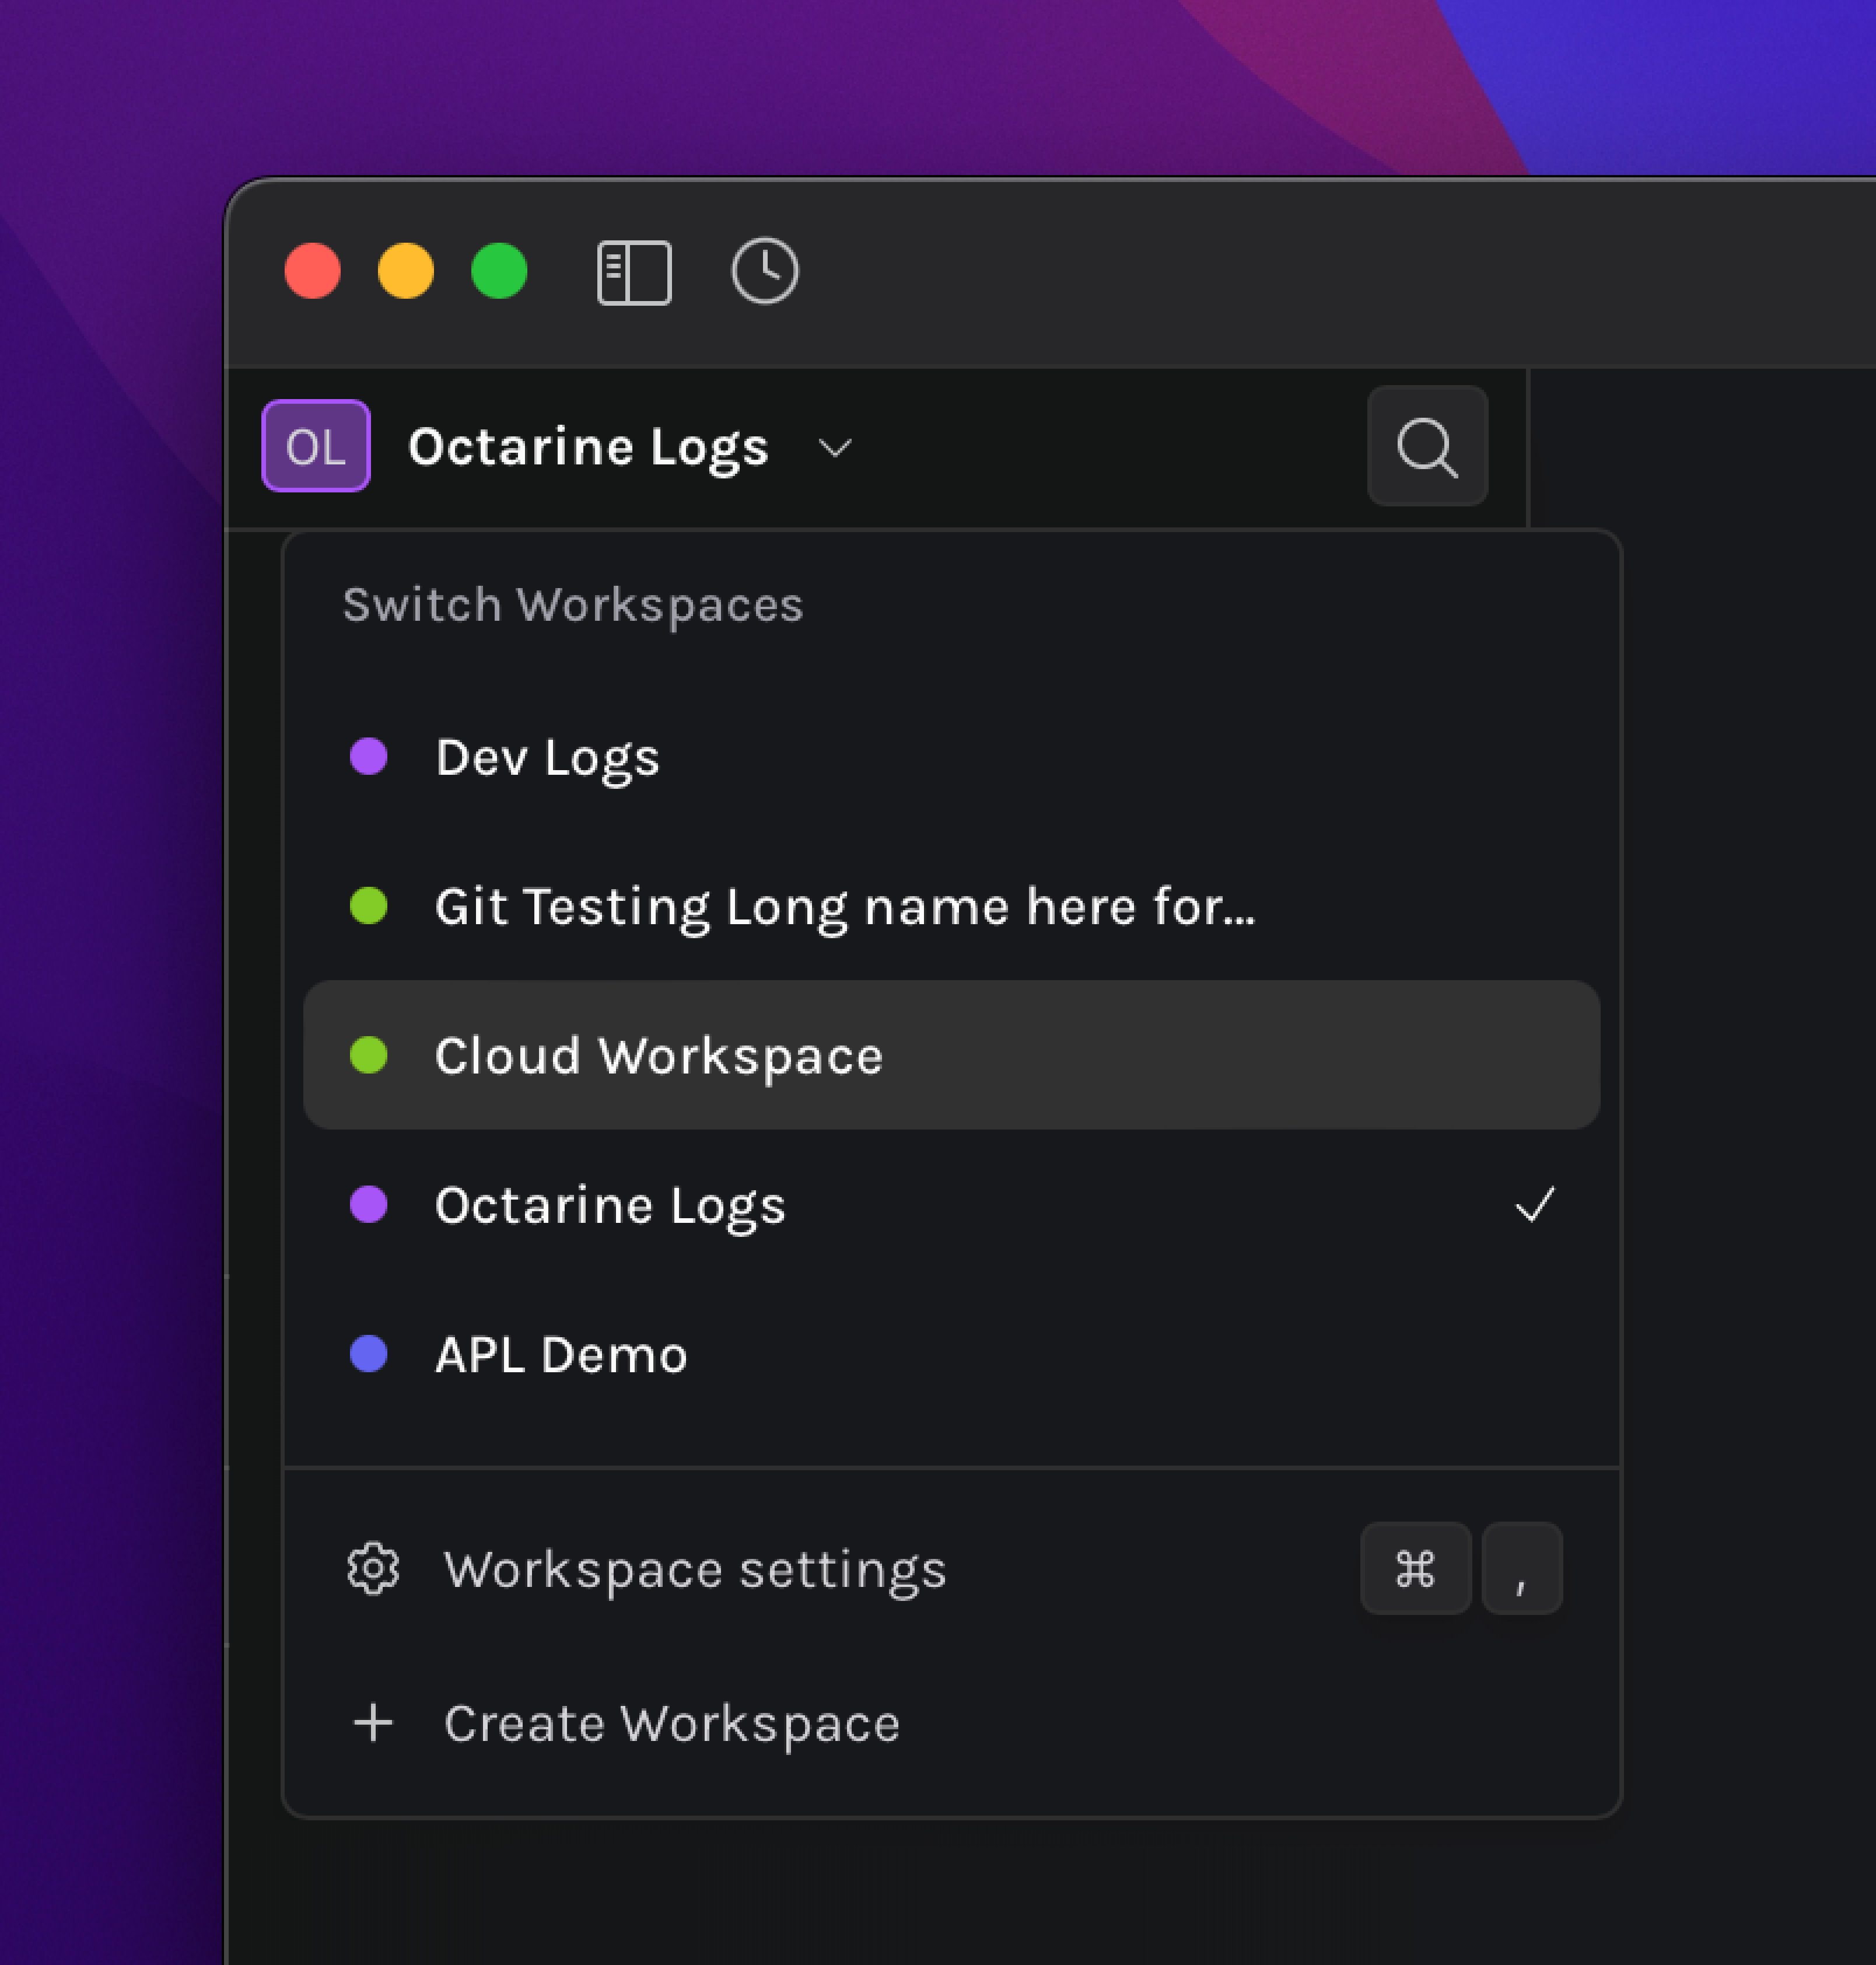Maximize the window with green button

point(499,271)
